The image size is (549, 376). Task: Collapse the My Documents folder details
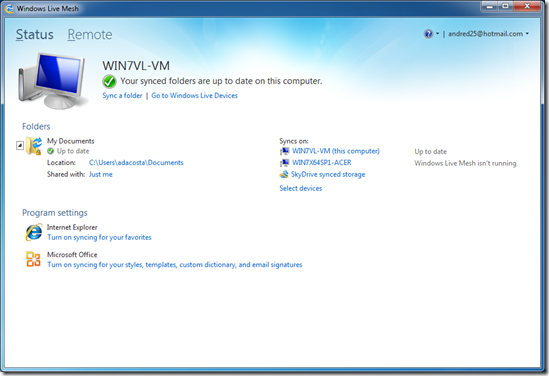pos(20,145)
